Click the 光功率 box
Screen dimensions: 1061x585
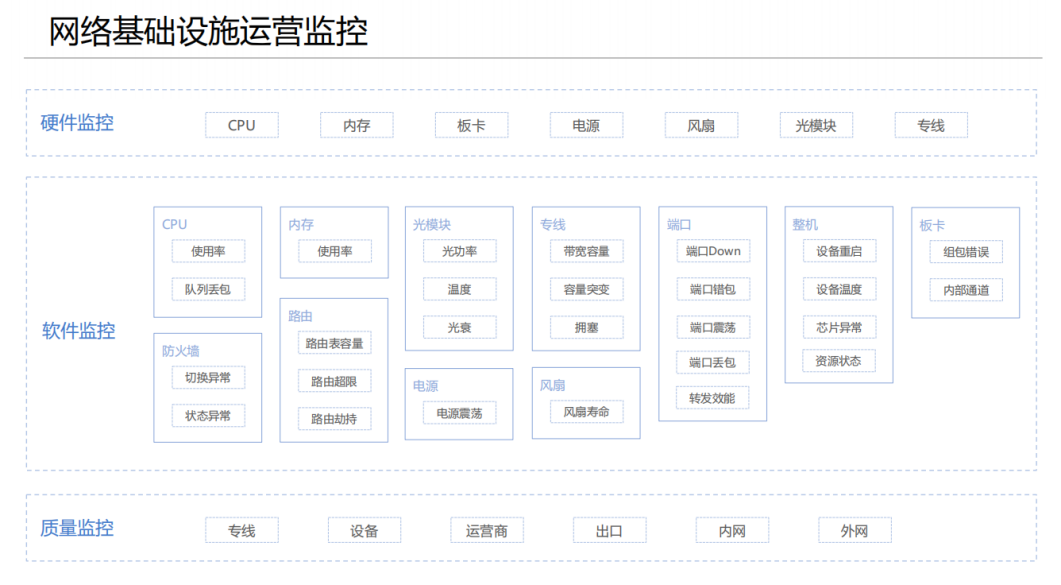point(459,251)
